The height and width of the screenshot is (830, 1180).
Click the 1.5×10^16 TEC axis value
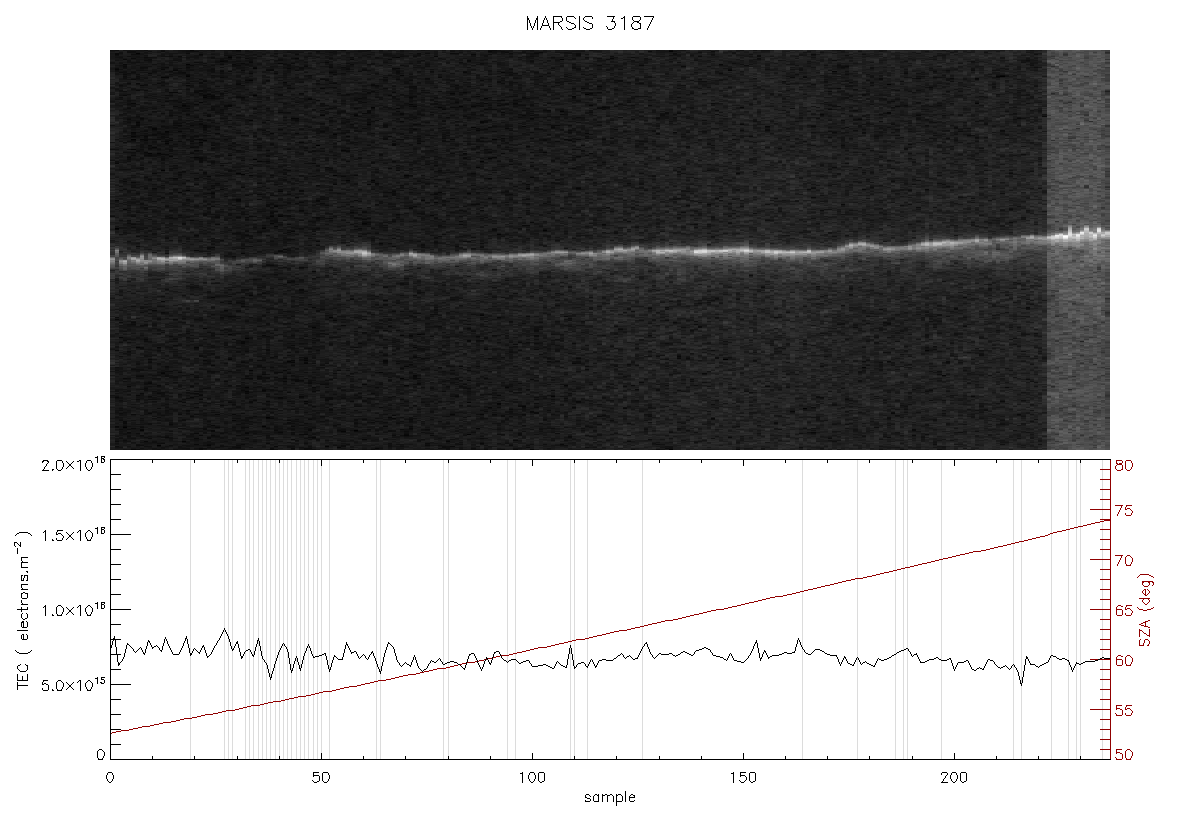[73, 535]
